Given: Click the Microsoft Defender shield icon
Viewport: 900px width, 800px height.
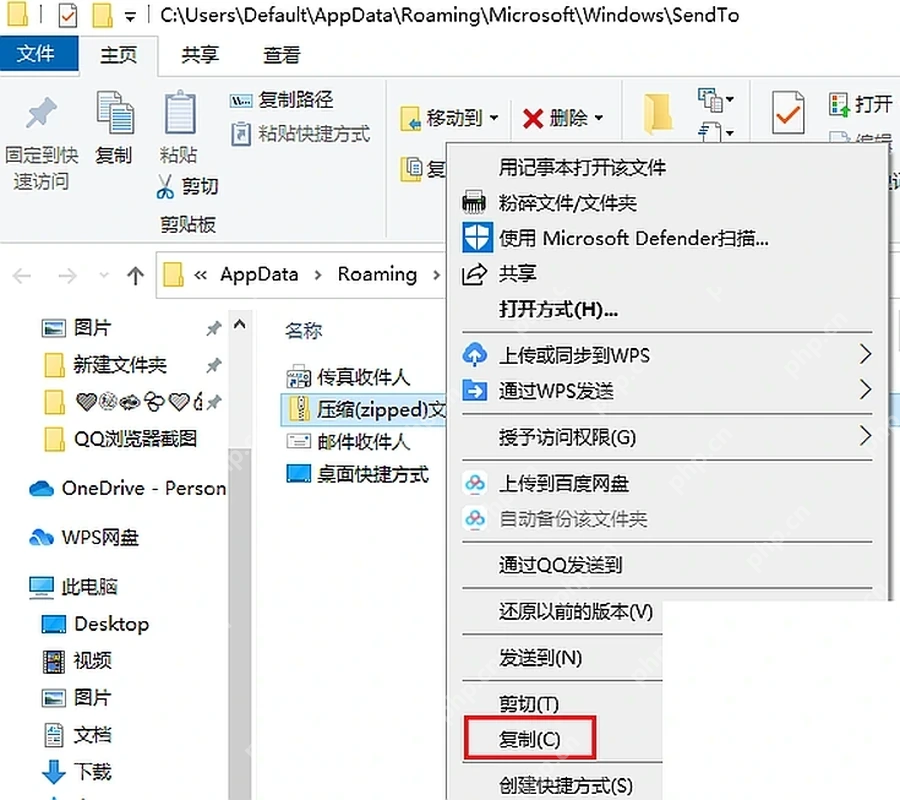Looking at the screenshot, I should tap(476, 238).
